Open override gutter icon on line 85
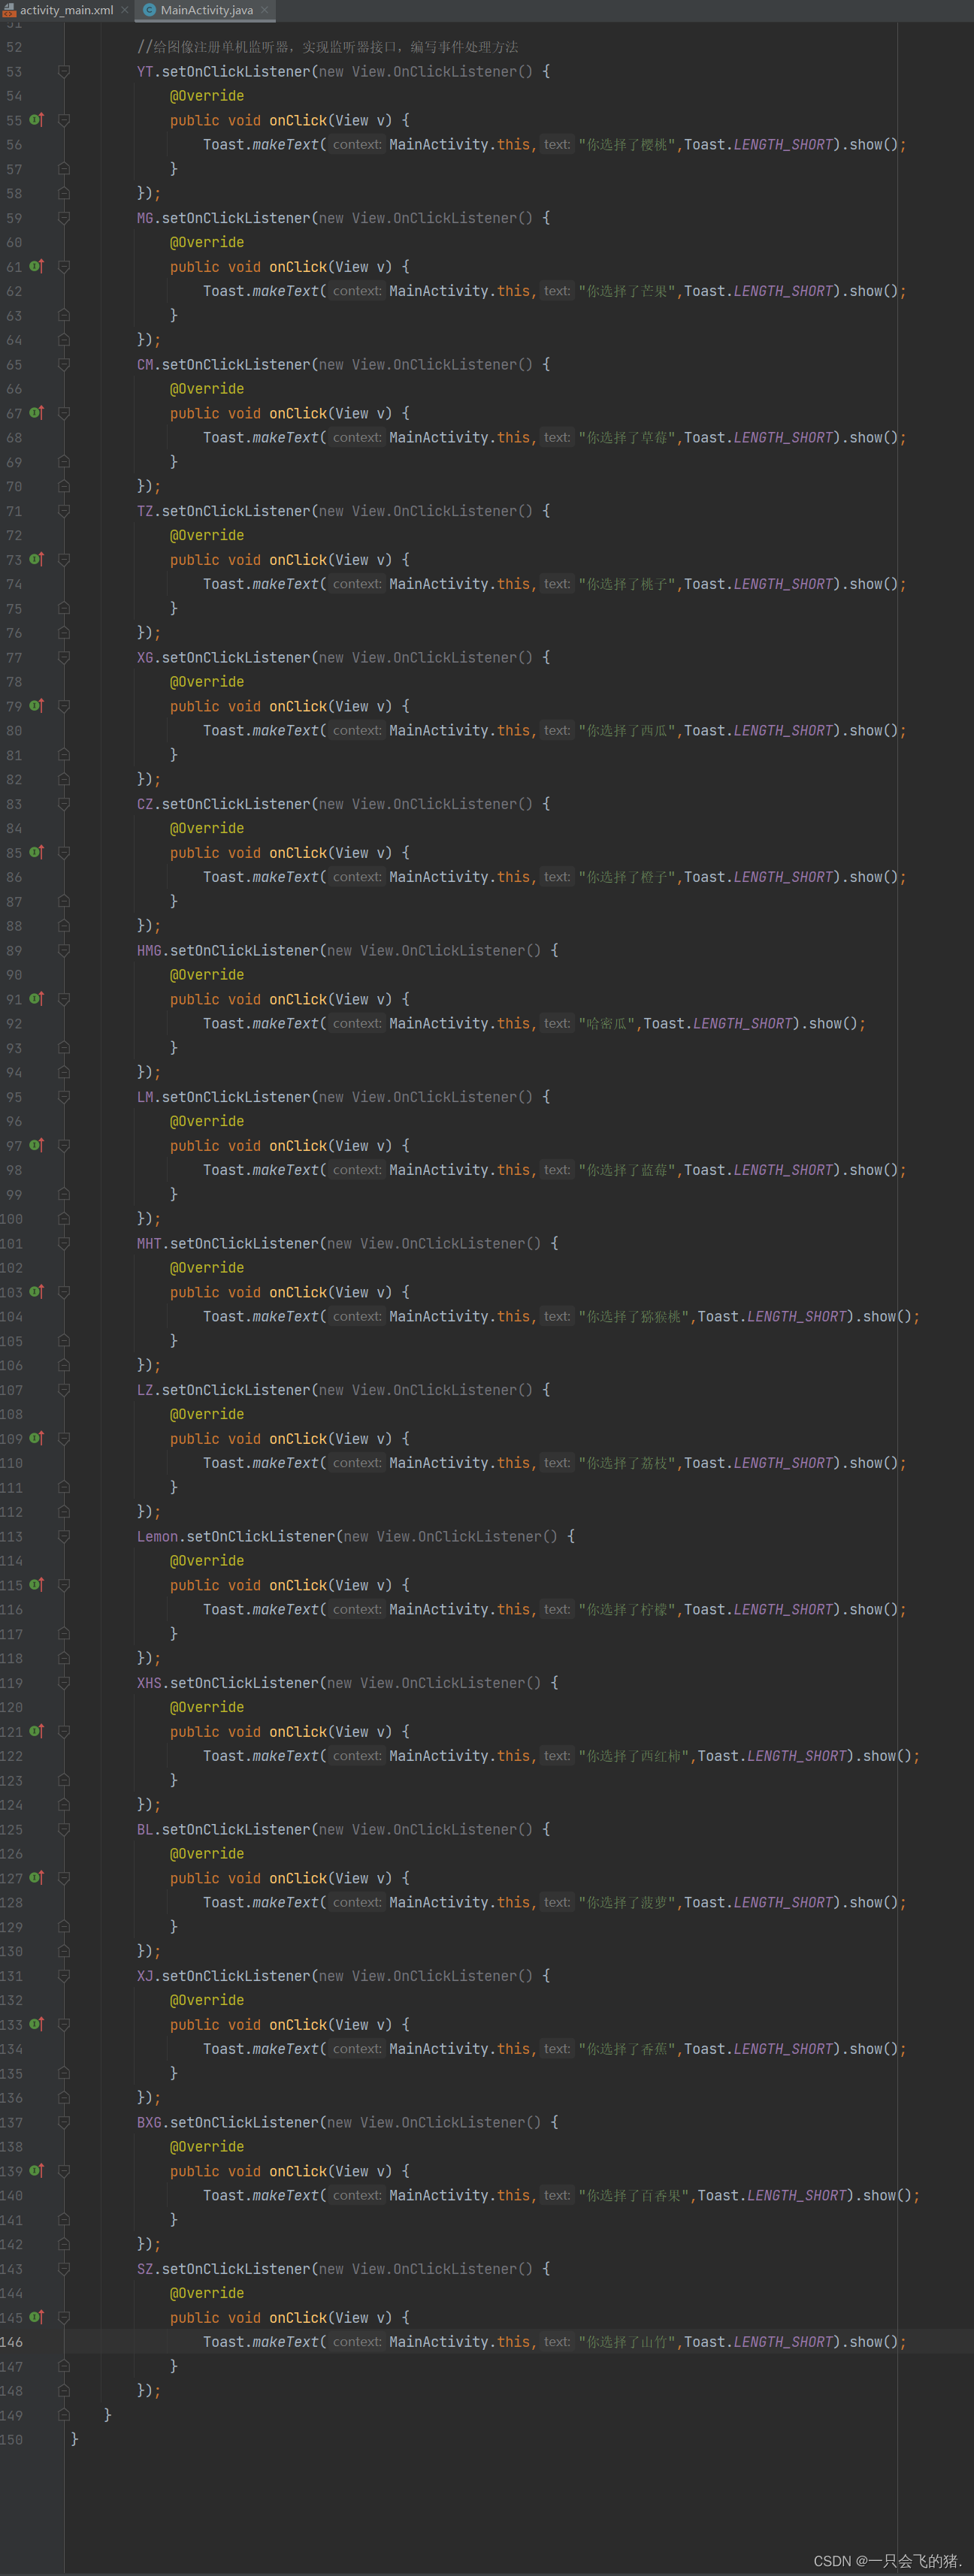 click(x=36, y=852)
